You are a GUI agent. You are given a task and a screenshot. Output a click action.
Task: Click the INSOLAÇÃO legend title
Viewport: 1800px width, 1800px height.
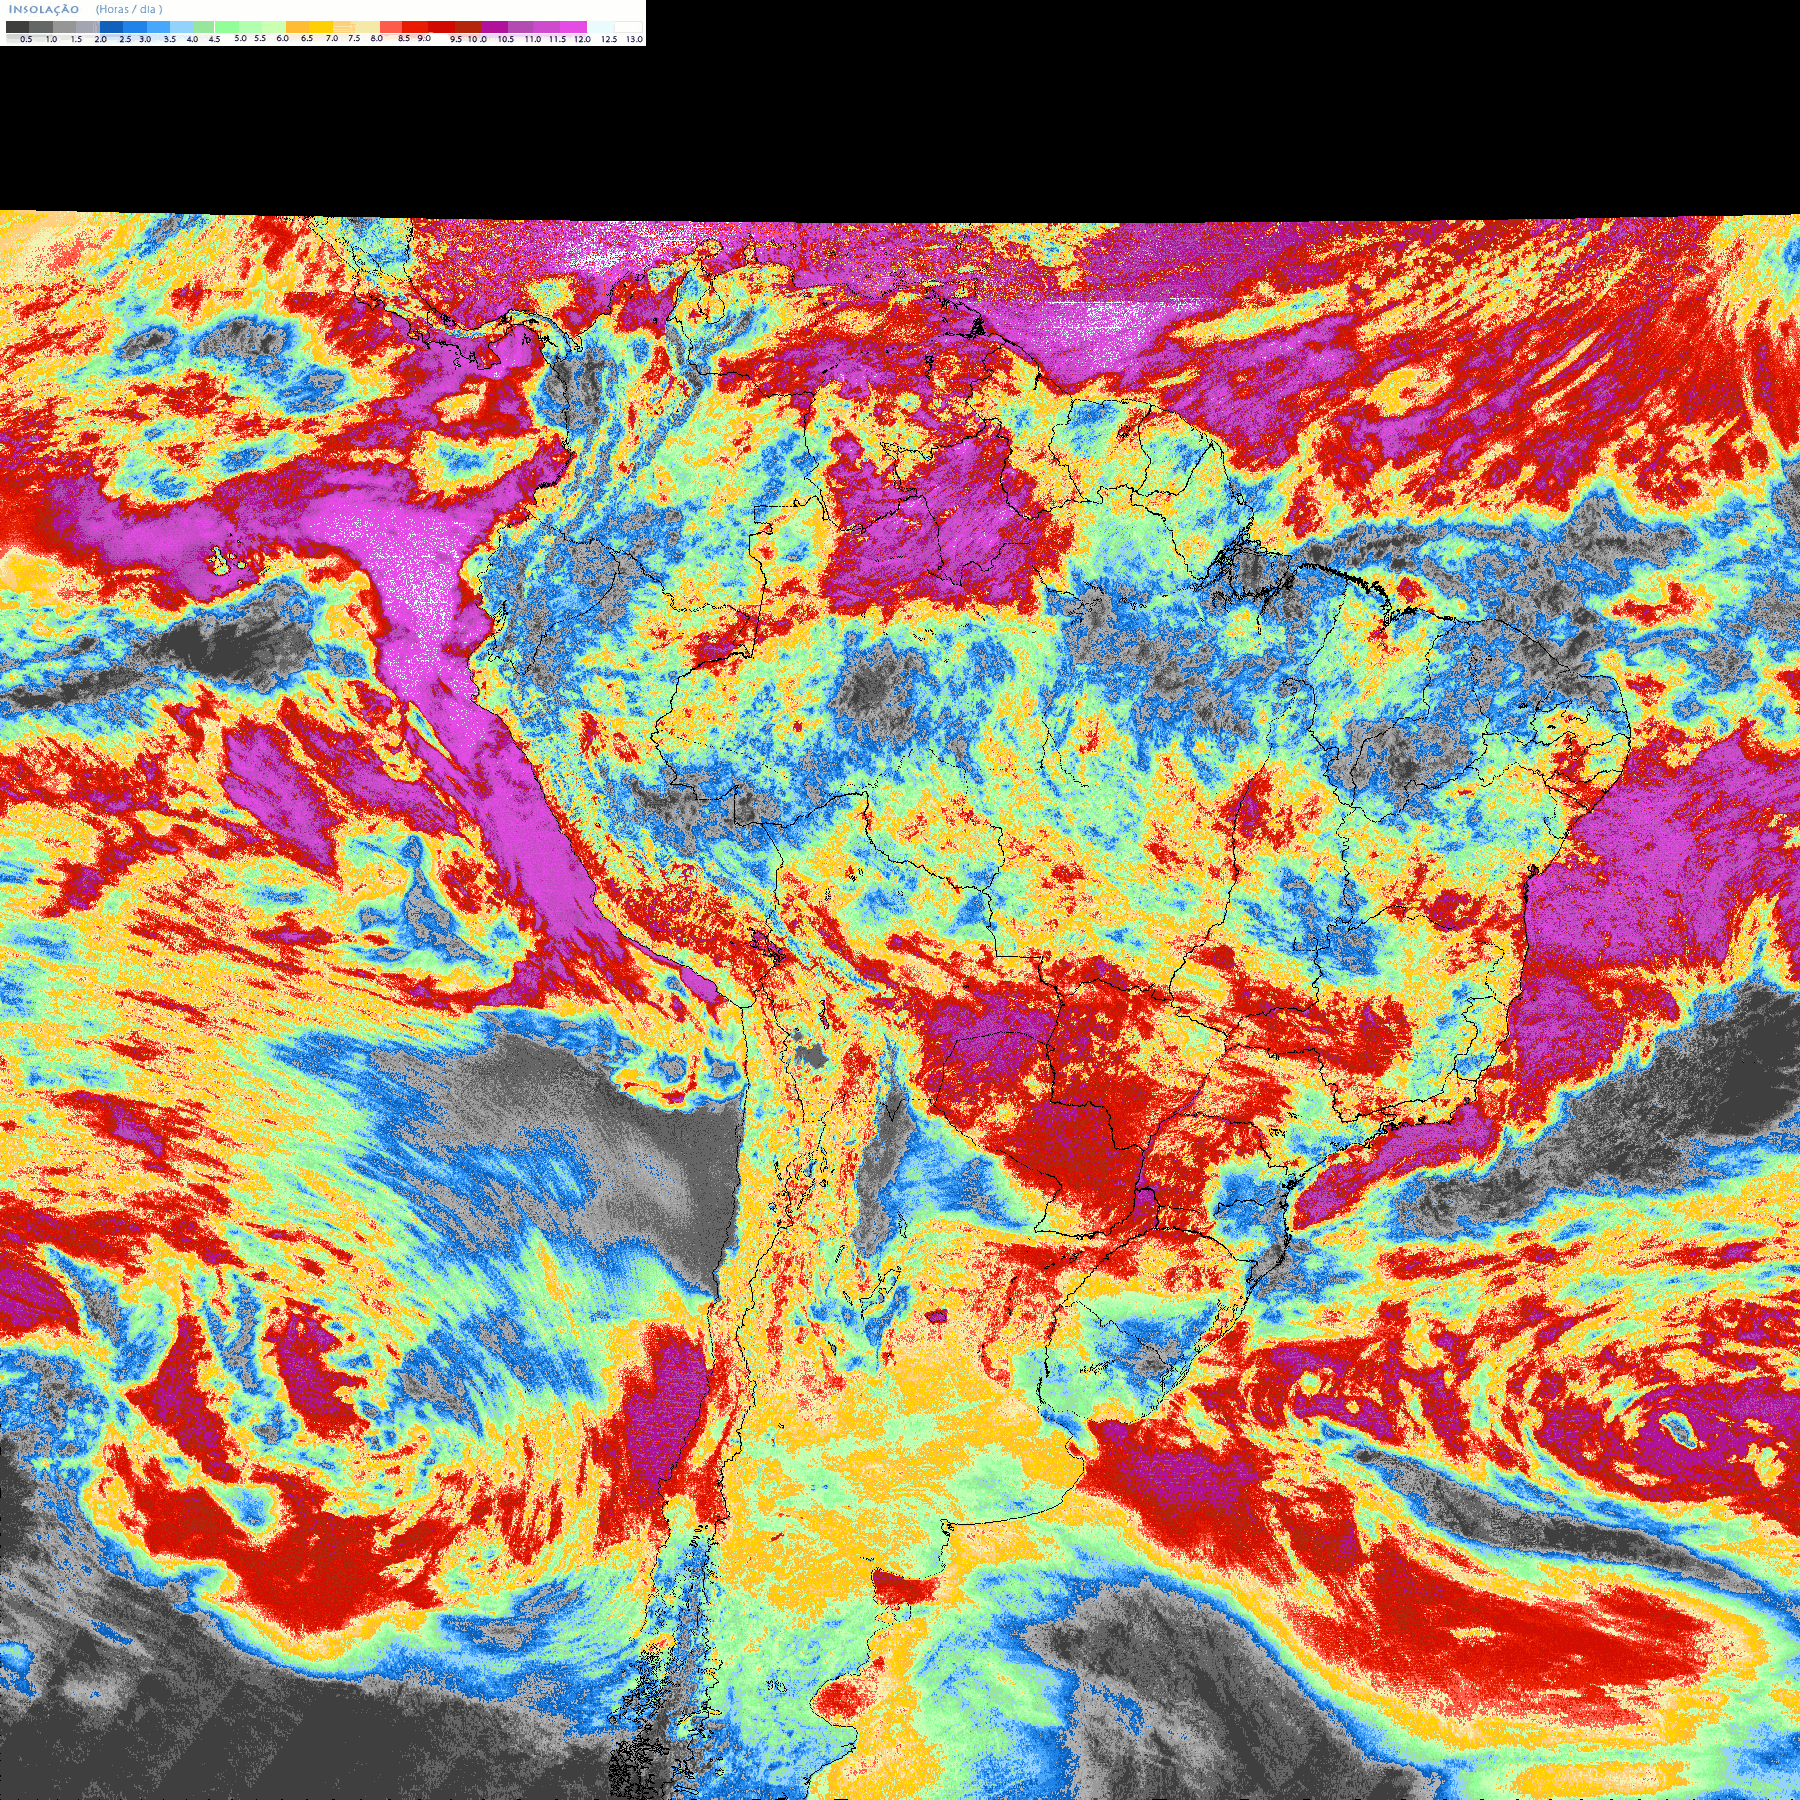(44, 9)
